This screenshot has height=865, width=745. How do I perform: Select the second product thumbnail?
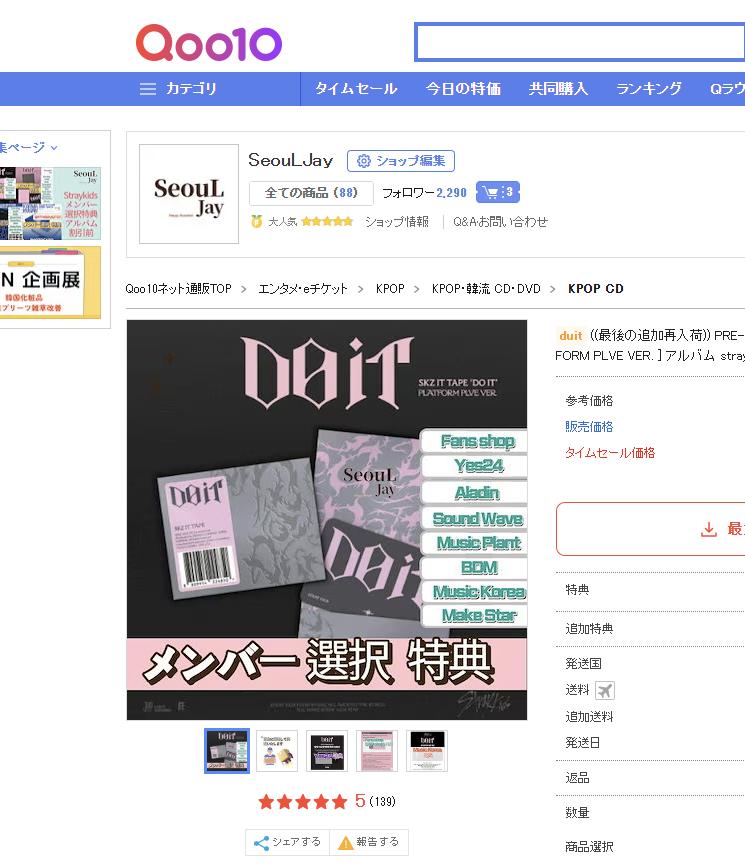coord(277,751)
